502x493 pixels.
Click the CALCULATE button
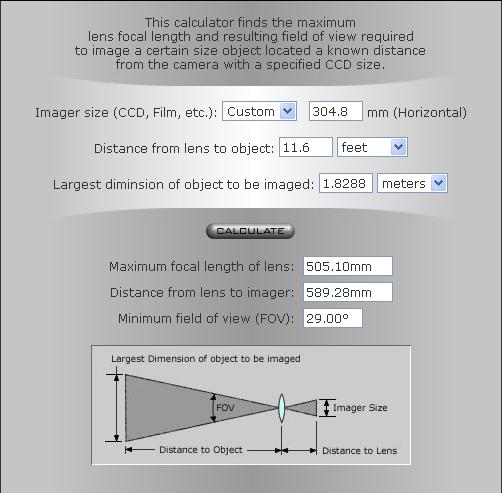[x=250, y=231]
